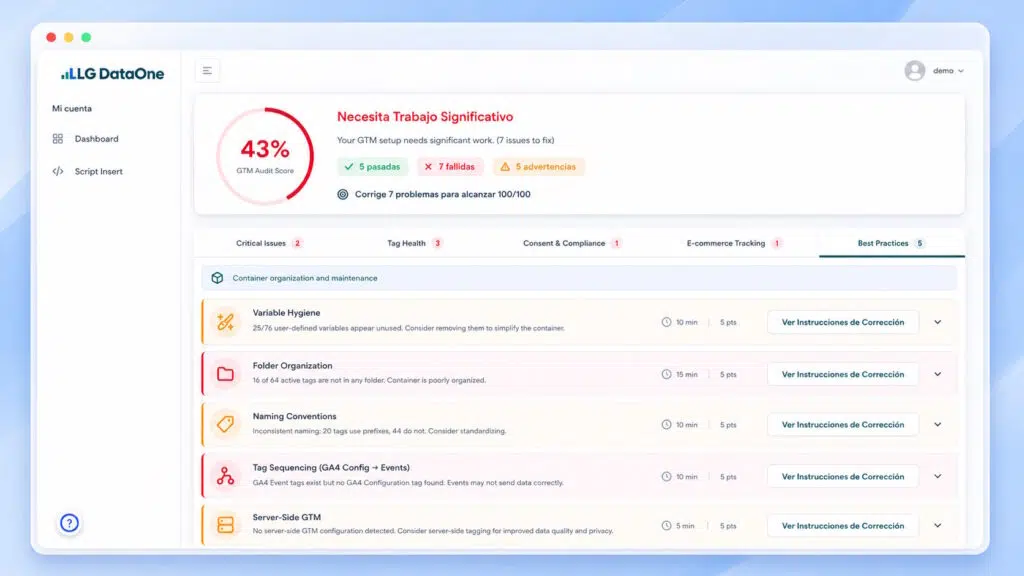Select the Best Practices tab

coord(891,243)
